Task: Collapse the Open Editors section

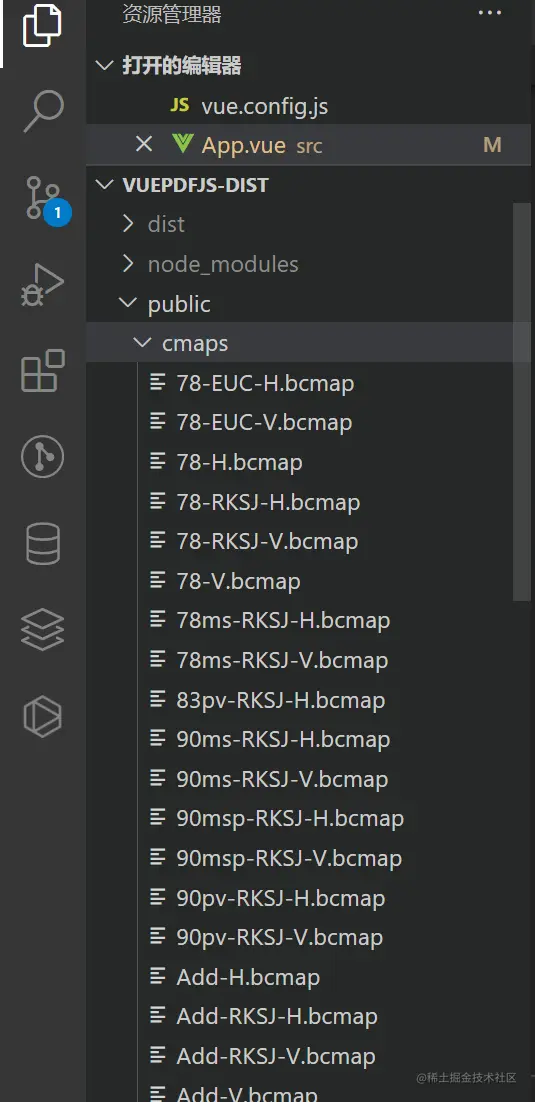Action: [104, 66]
